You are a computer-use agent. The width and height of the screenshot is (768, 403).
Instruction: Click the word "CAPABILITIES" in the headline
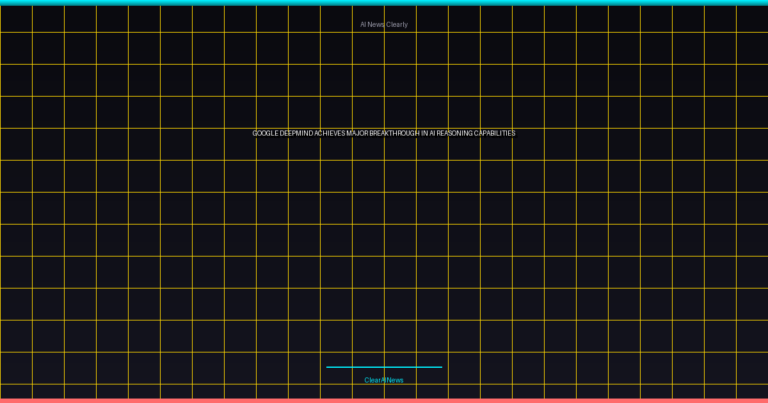(x=497, y=133)
